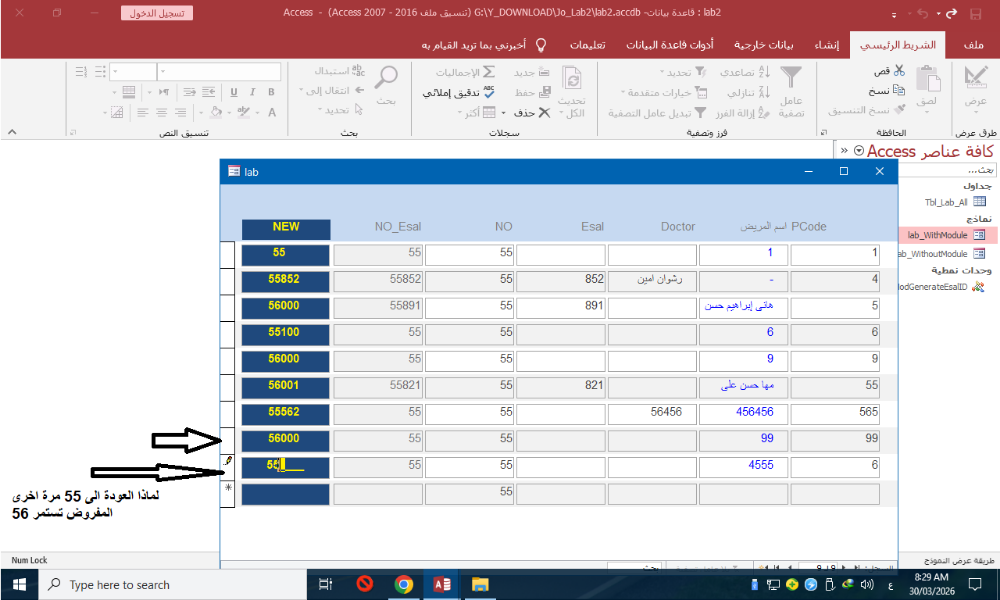The height and width of the screenshot is (600, 1000).
Task: Click the Sign in (تسجيل الدخول) button
Action: [x=158, y=14]
